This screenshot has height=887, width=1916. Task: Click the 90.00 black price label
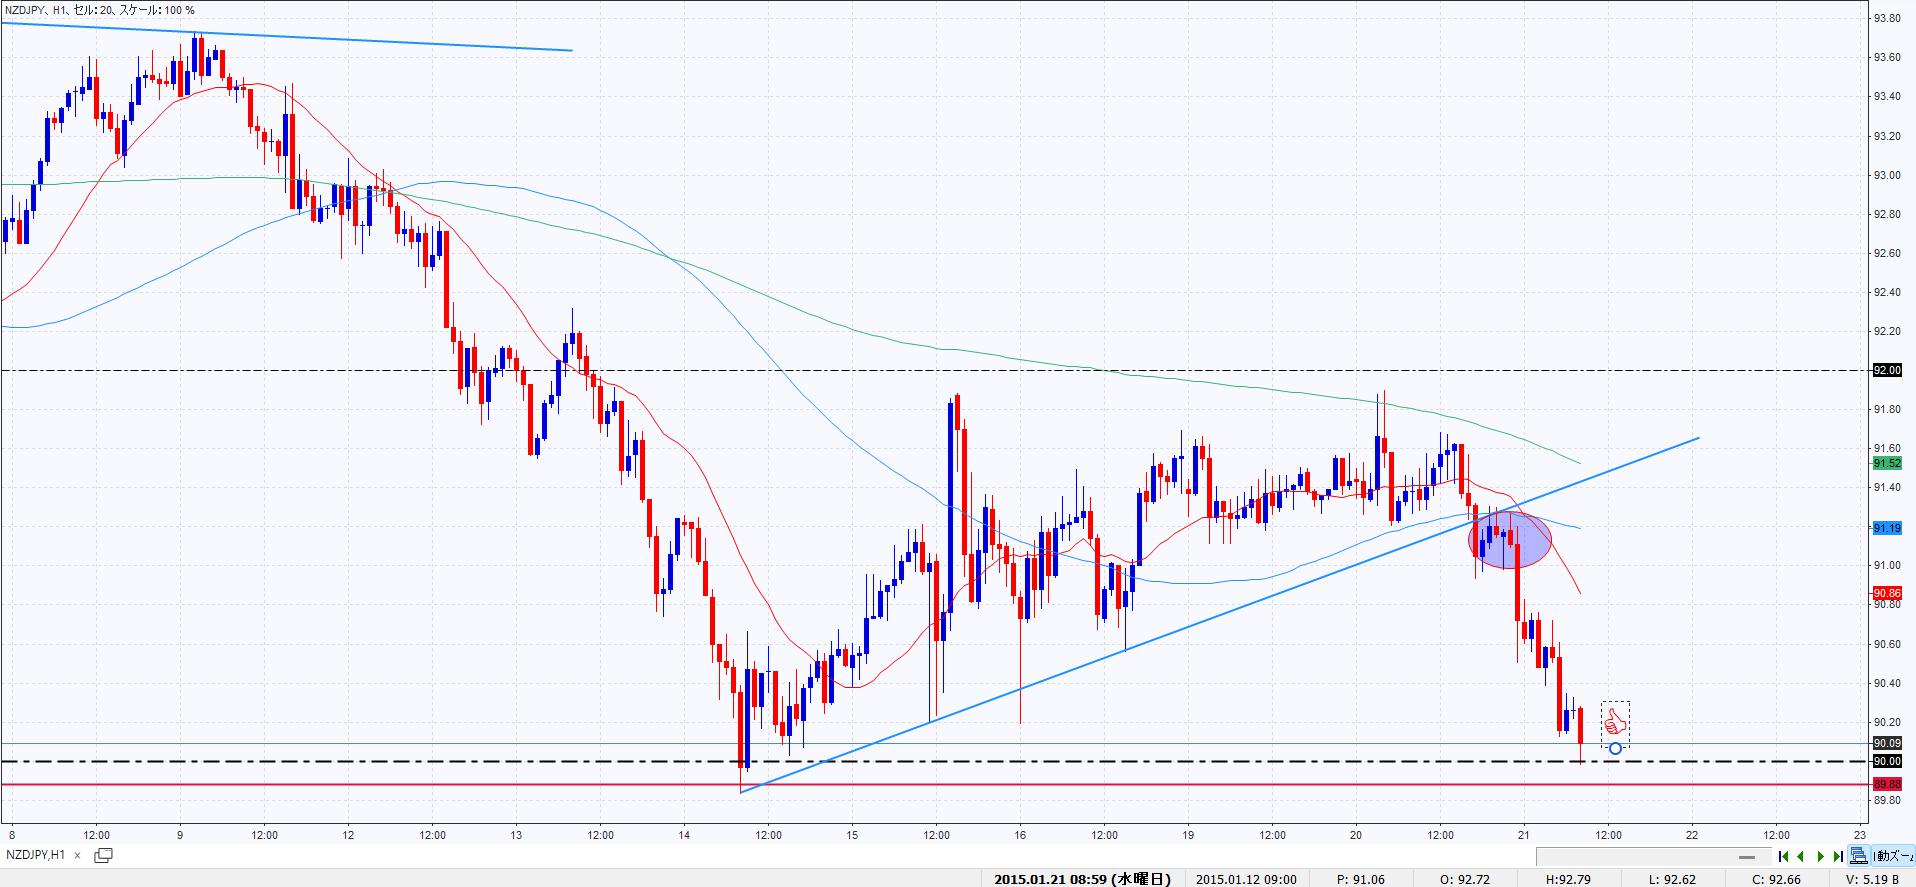pos(1886,762)
